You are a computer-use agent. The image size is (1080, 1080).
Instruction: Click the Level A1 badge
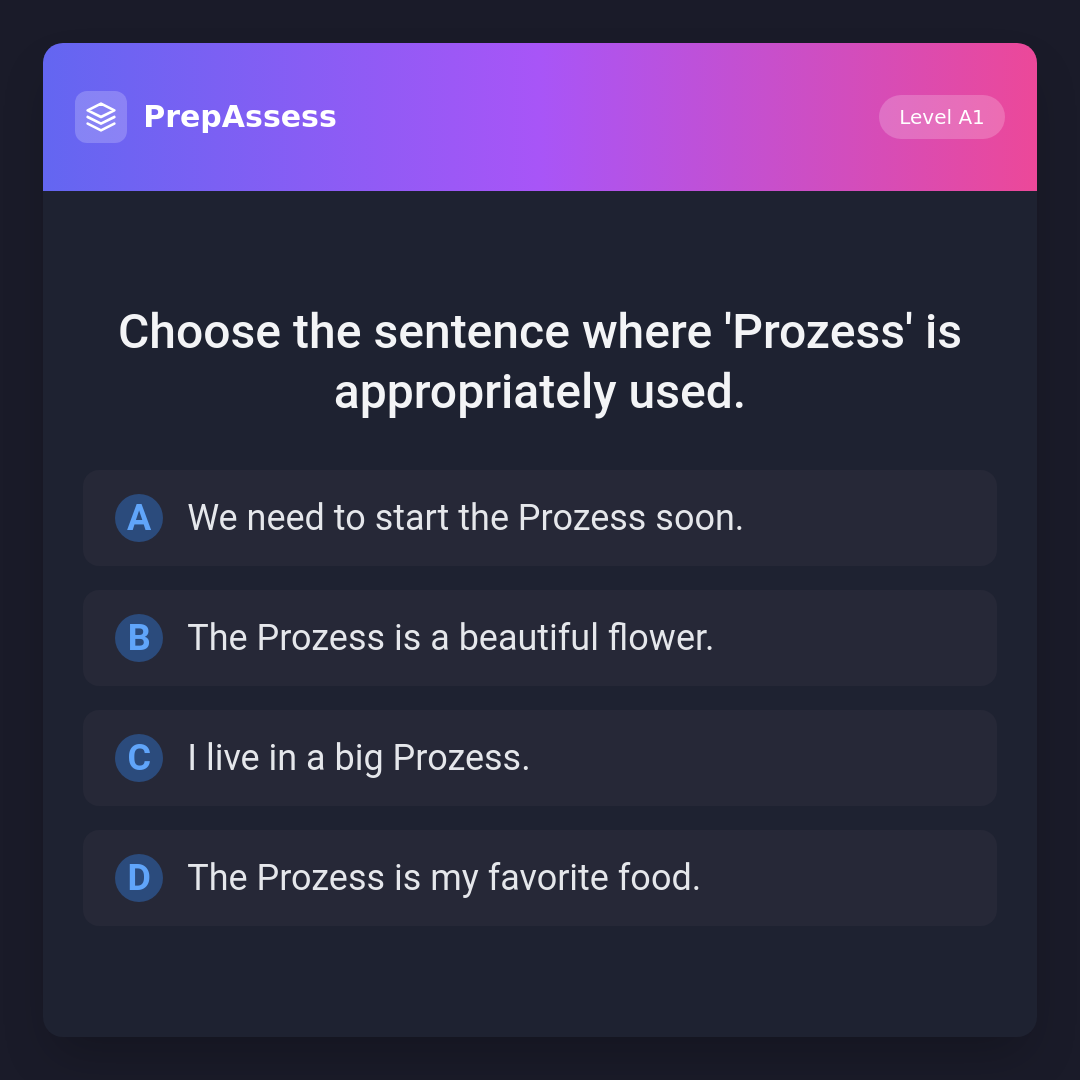click(941, 117)
